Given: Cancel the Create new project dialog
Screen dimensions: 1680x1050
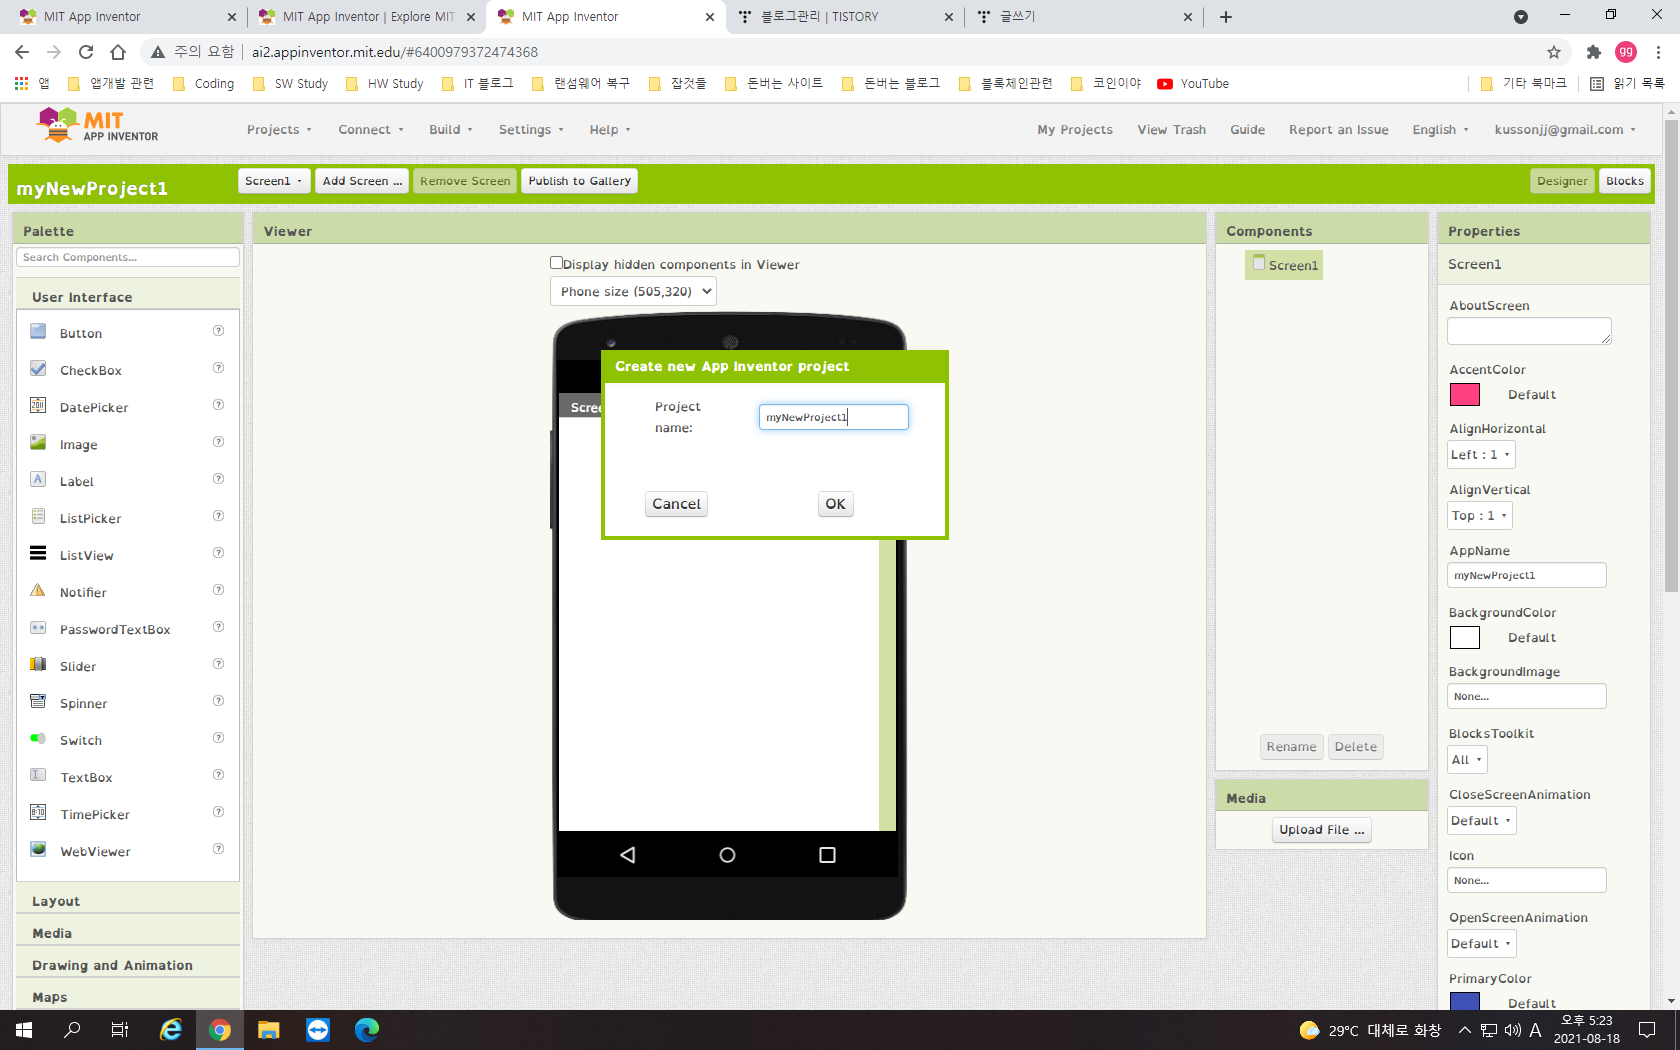Looking at the screenshot, I should coord(676,504).
